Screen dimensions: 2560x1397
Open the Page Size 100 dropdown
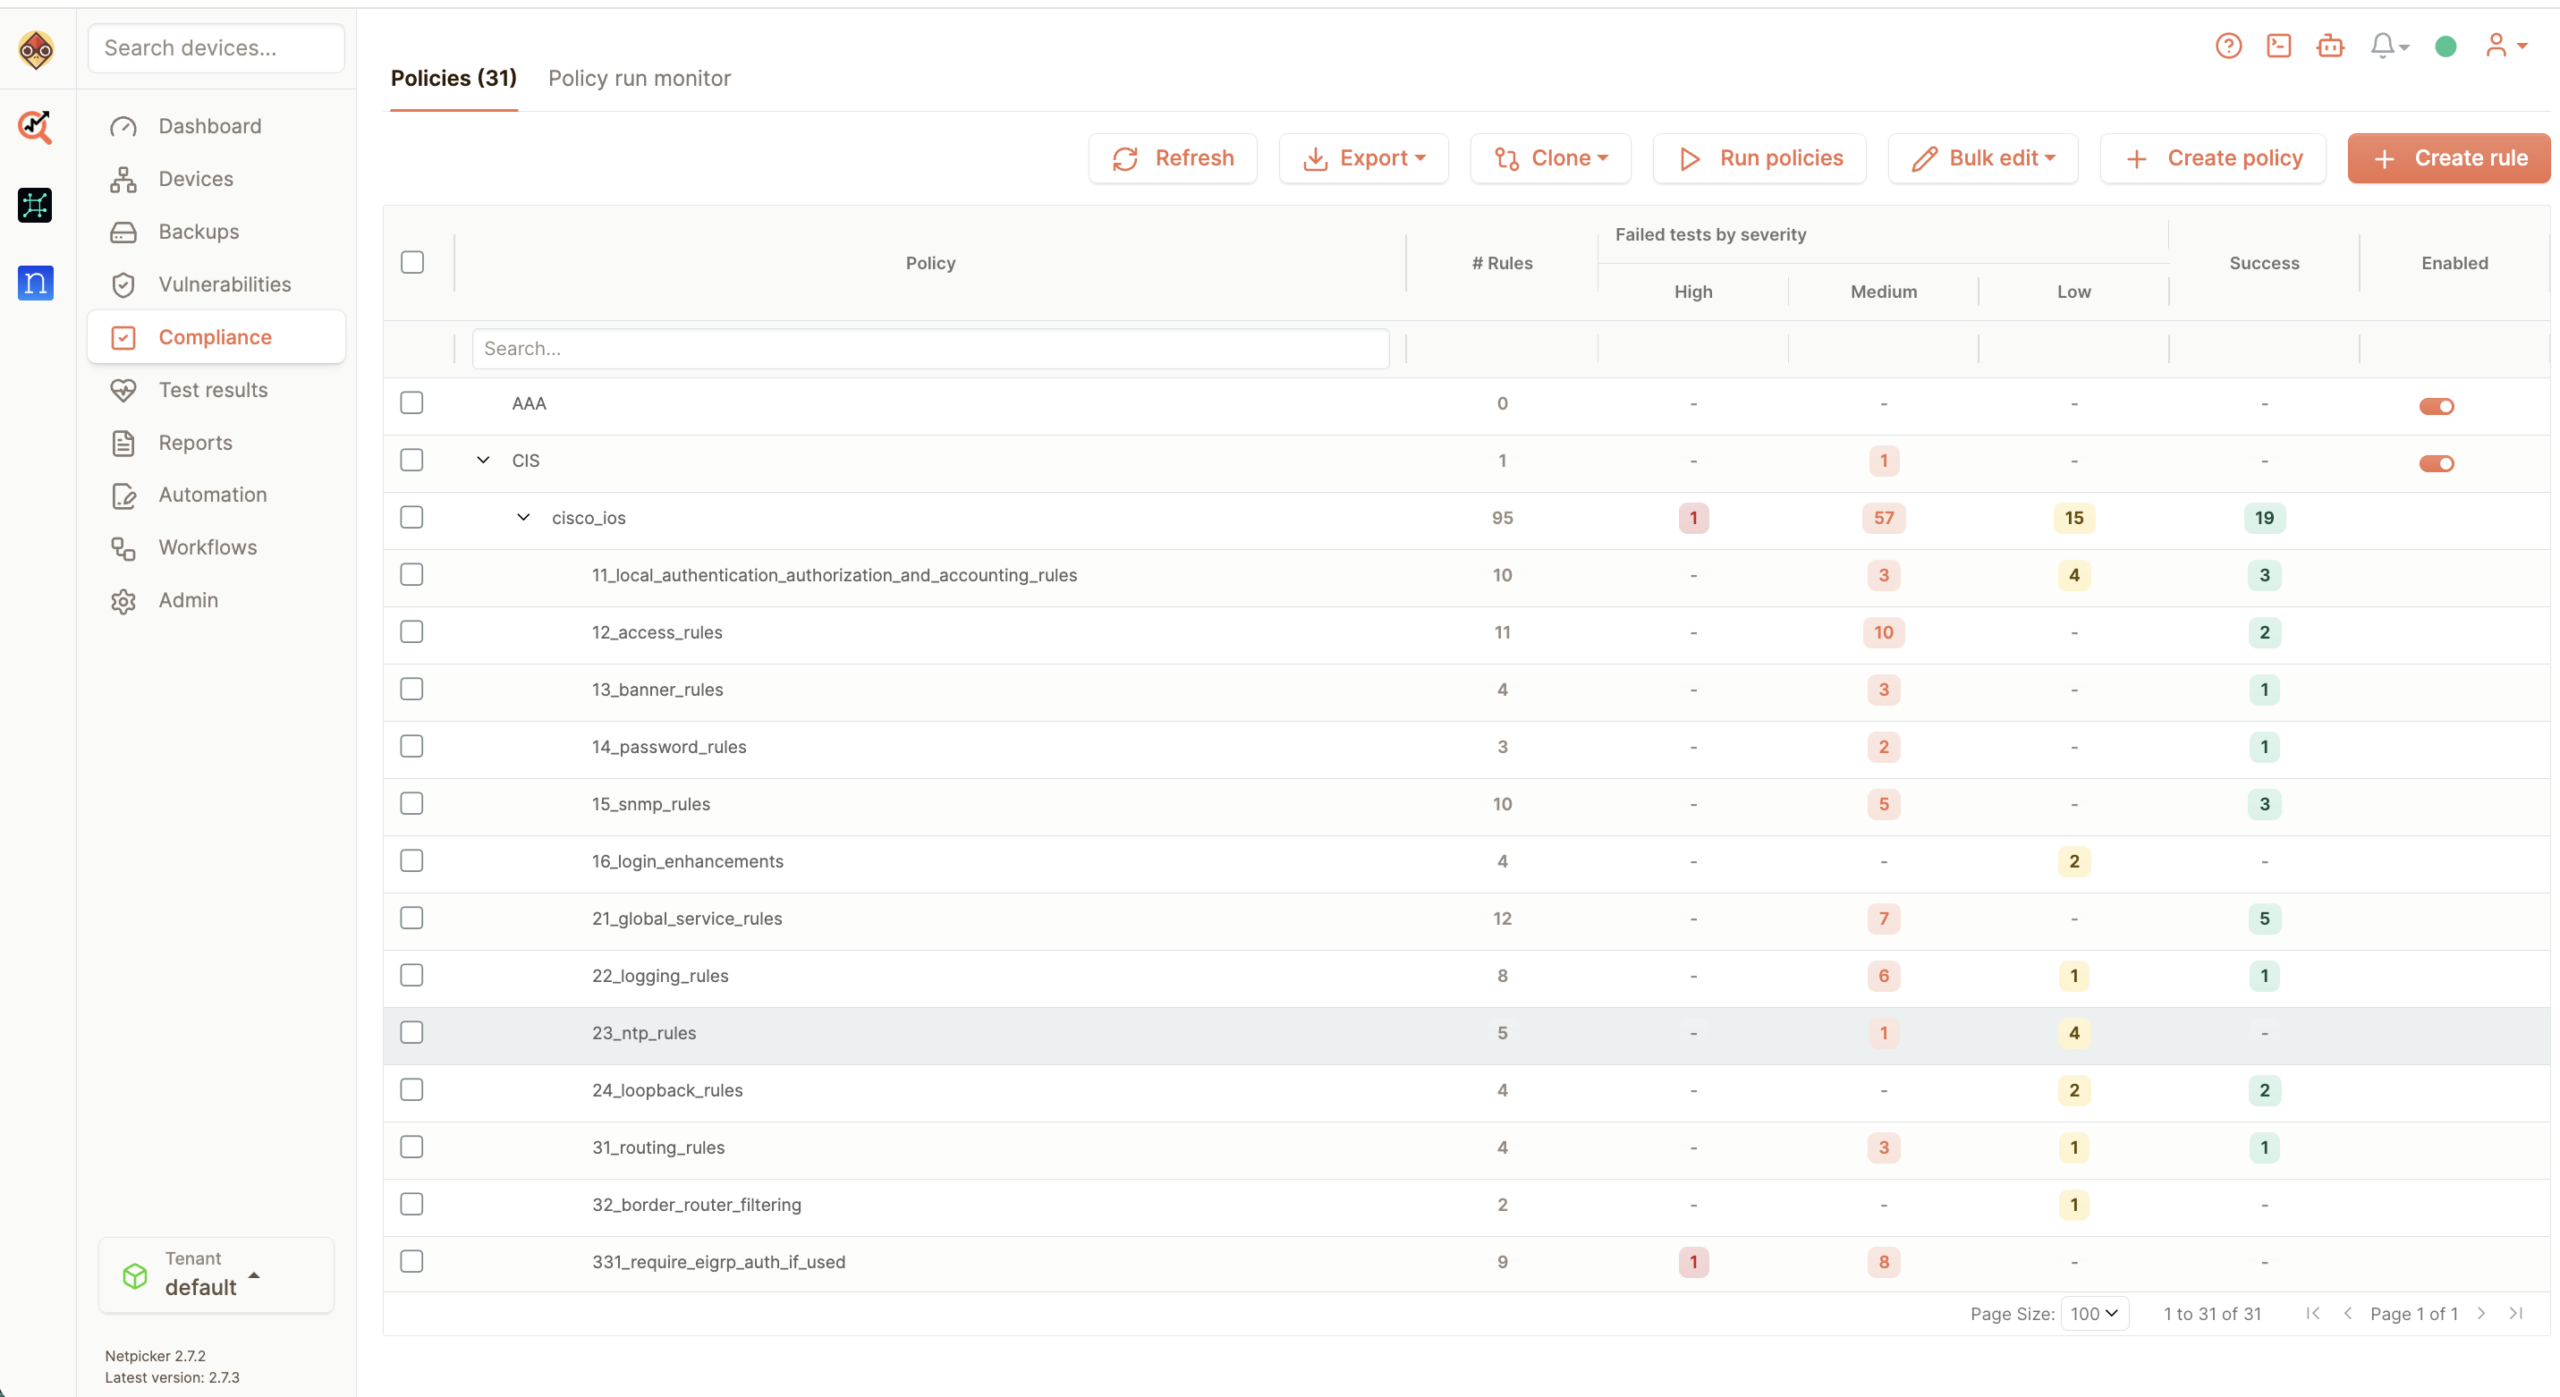[x=2094, y=1313]
